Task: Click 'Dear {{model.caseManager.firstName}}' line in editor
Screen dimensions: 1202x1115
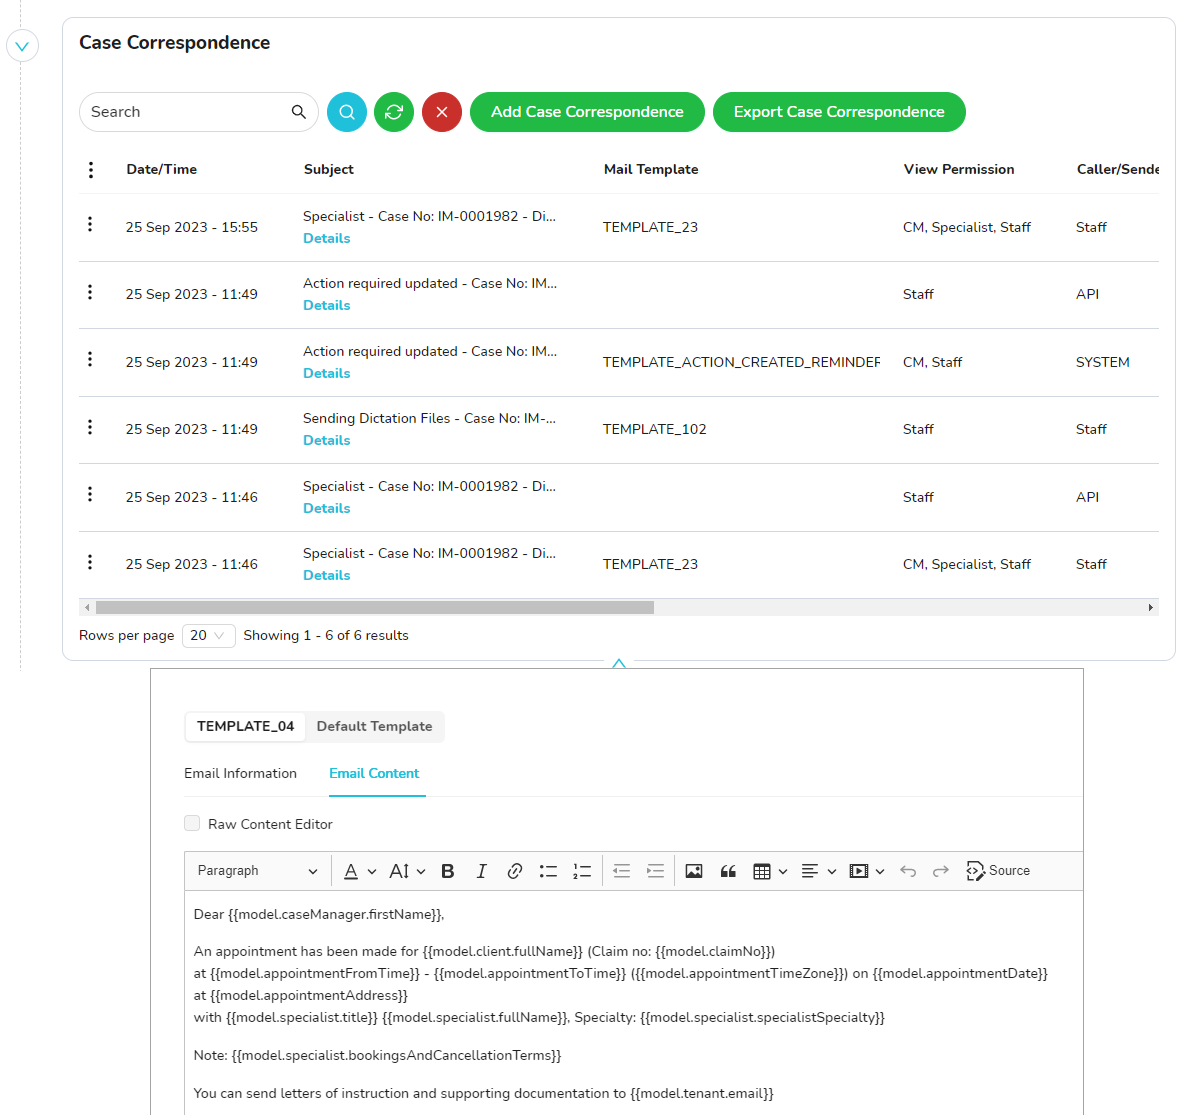Action: [x=319, y=914]
